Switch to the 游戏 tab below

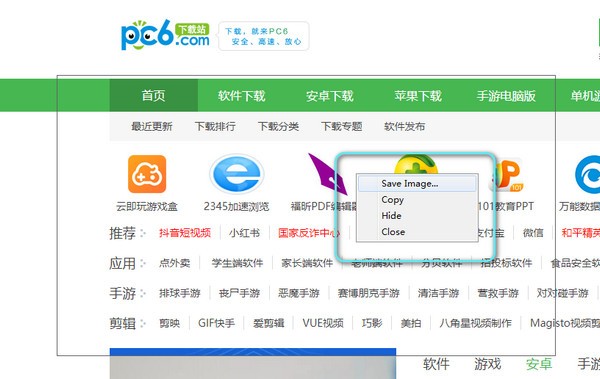point(488,364)
